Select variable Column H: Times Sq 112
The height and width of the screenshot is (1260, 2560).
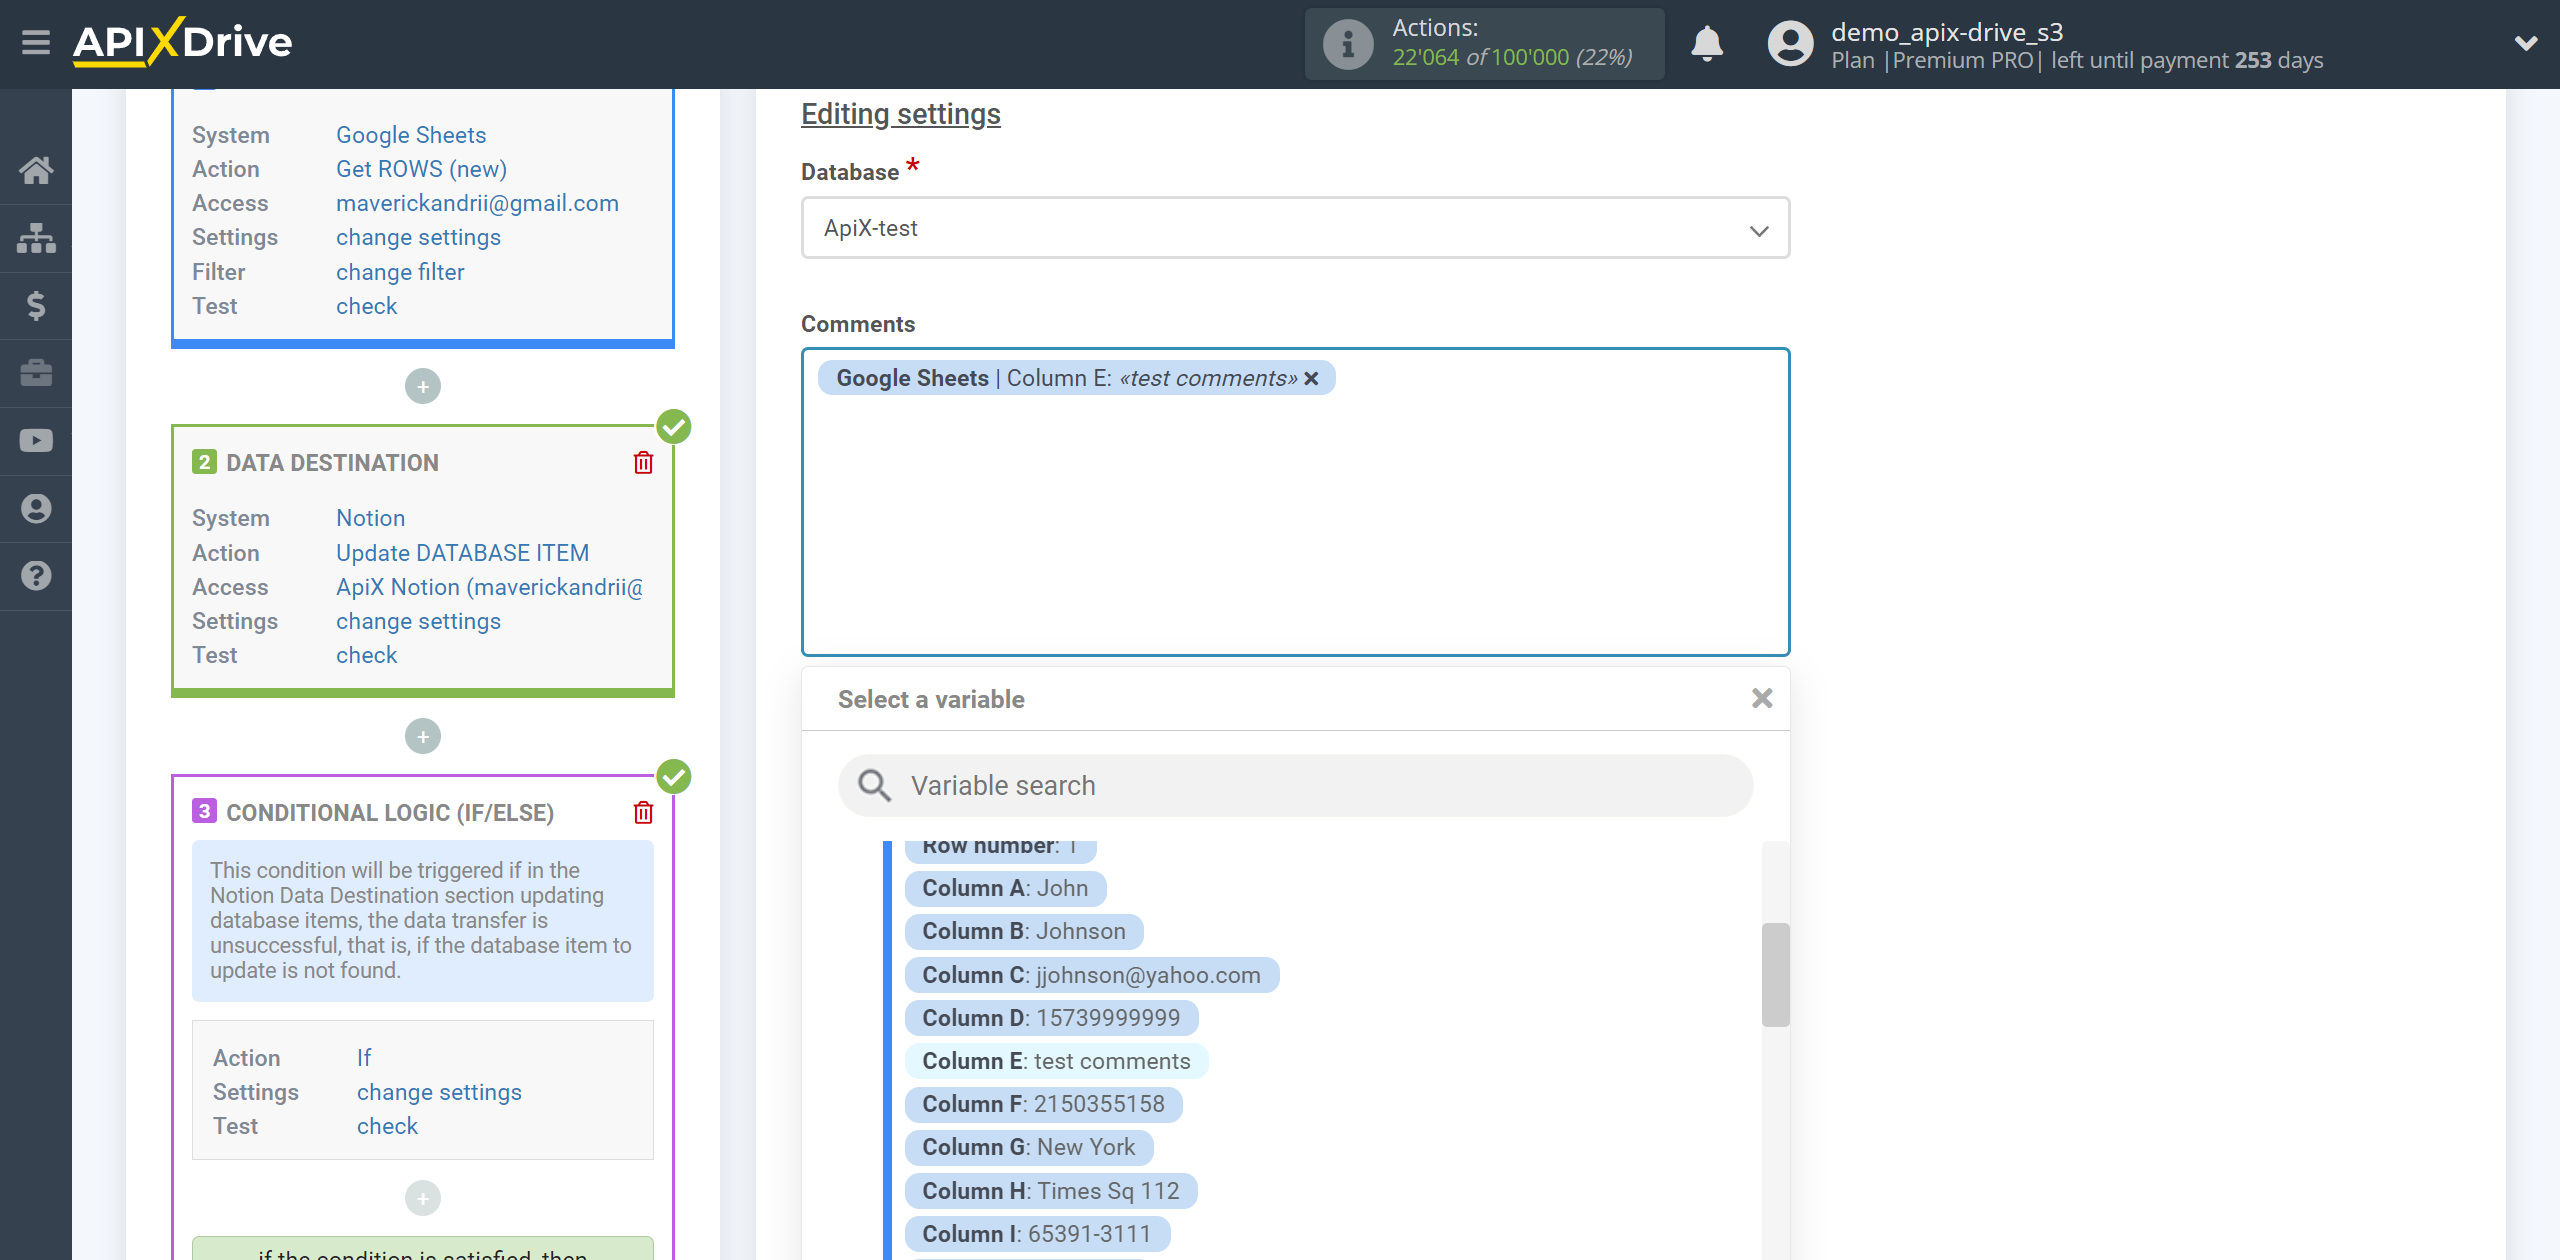(x=1050, y=1191)
